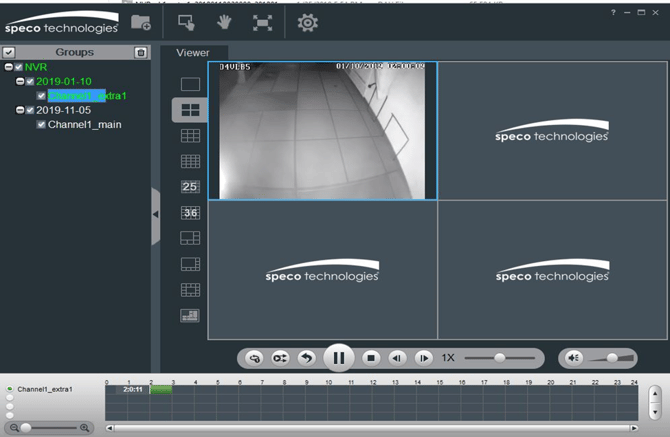Click the timeline scrollbar left arrow
Viewport: 670px width, 437px height.
110,428
